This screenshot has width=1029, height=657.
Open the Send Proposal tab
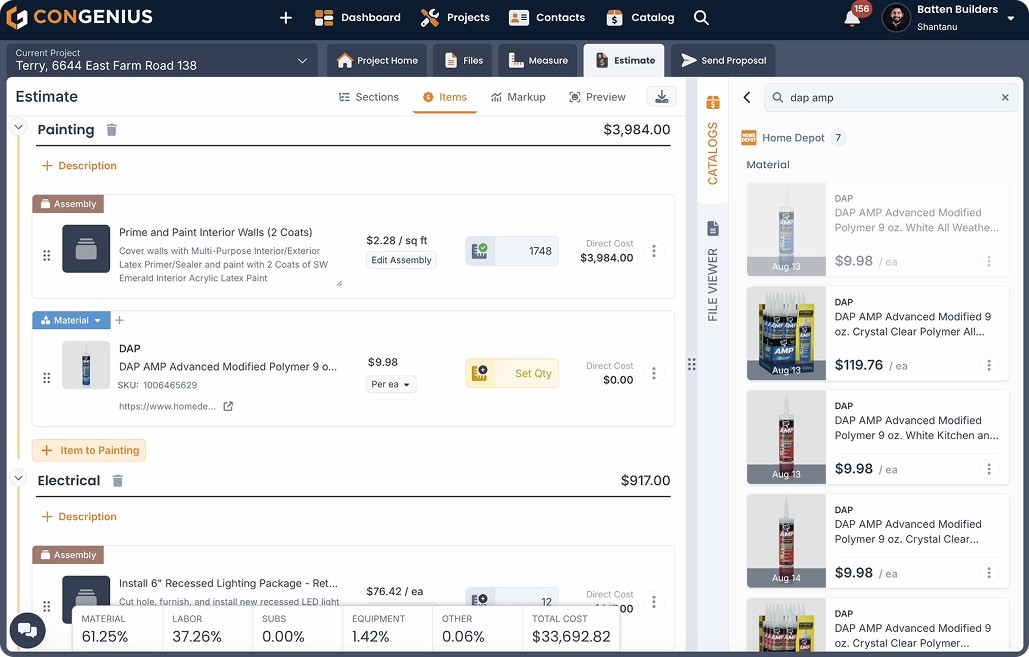[x=723, y=60]
